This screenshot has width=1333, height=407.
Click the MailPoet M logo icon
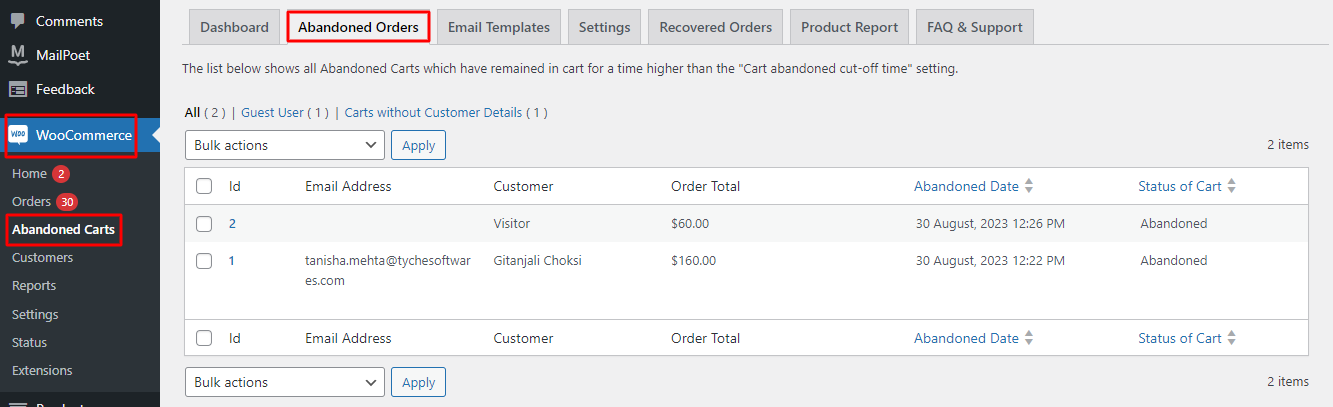pos(18,54)
